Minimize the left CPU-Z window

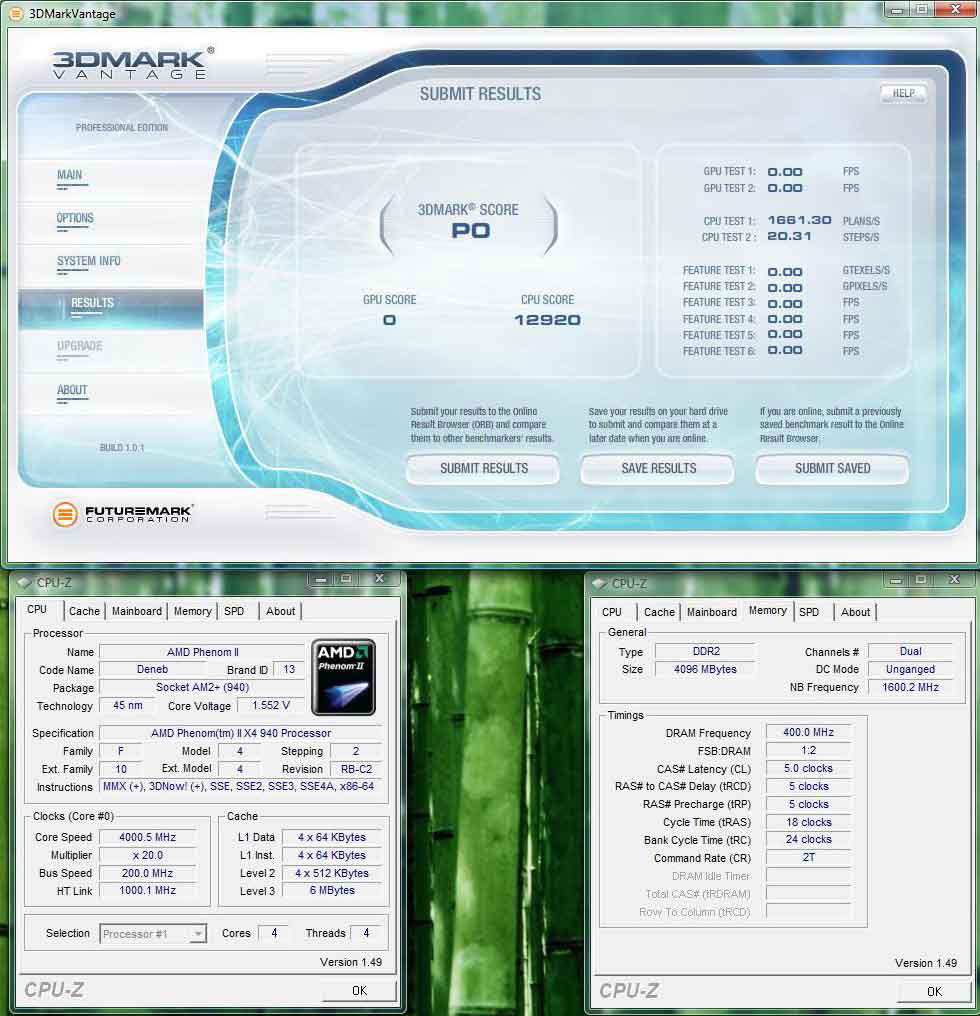click(320, 579)
